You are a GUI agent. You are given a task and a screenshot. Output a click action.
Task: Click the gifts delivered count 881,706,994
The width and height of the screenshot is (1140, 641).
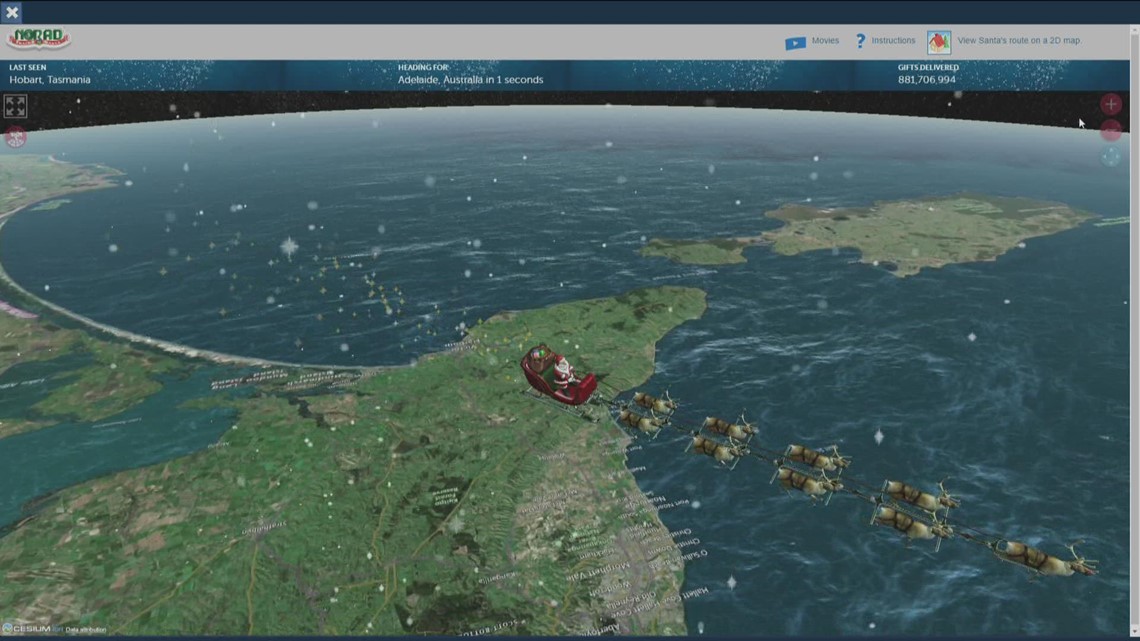coord(927,80)
